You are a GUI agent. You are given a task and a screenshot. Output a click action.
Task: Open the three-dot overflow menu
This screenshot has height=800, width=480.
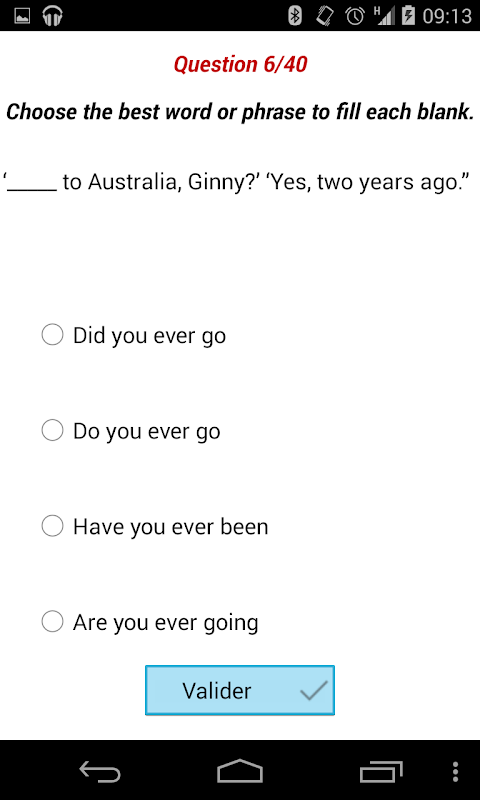coord(456,771)
